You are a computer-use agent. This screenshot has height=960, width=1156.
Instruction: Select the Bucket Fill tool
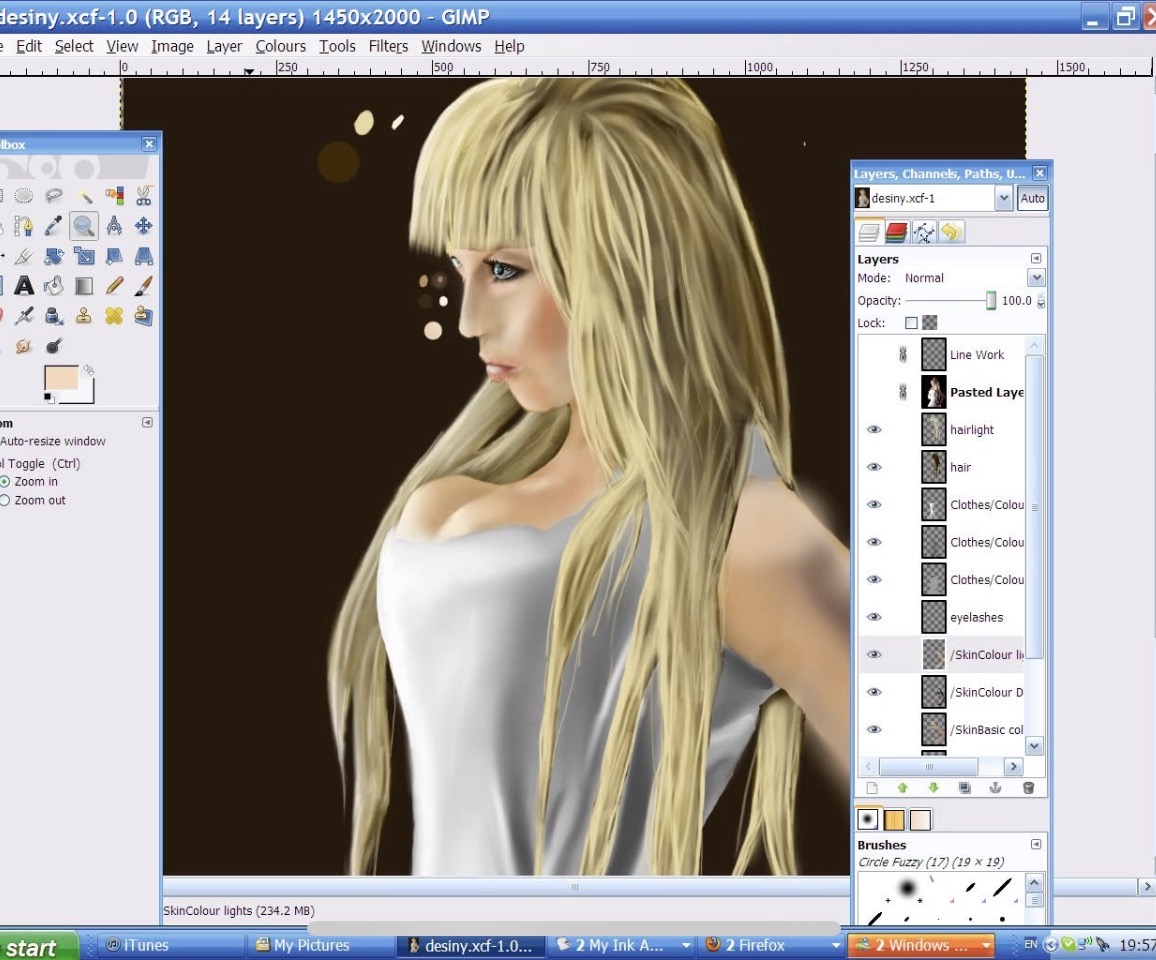[54, 286]
